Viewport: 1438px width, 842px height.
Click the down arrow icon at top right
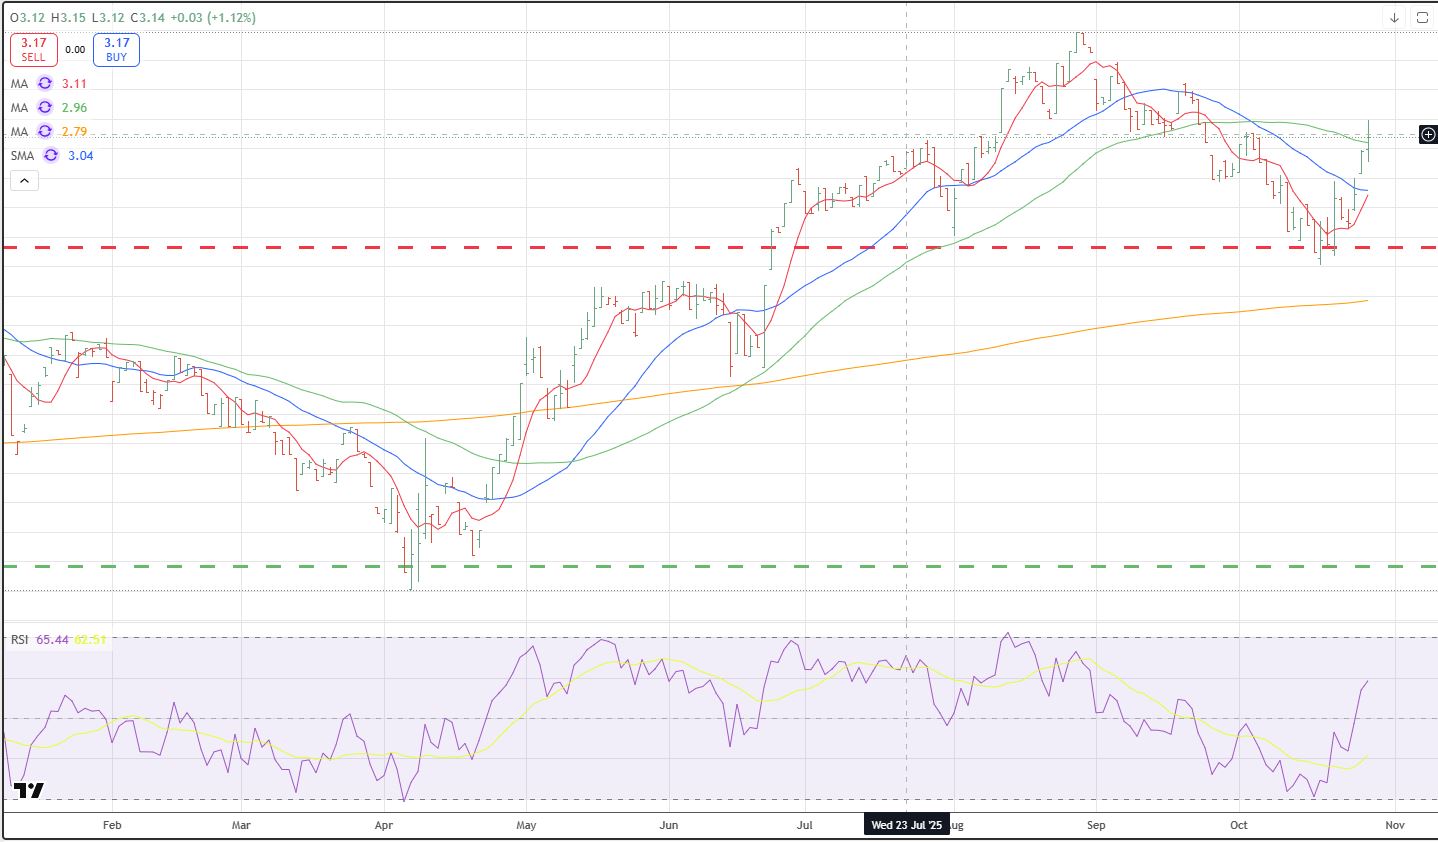pyautogui.click(x=1394, y=18)
